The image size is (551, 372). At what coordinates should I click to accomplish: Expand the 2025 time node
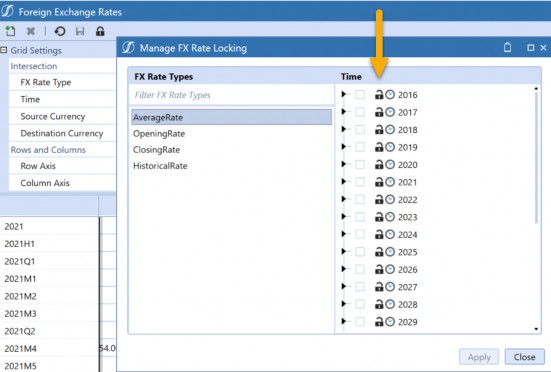[344, 252]
